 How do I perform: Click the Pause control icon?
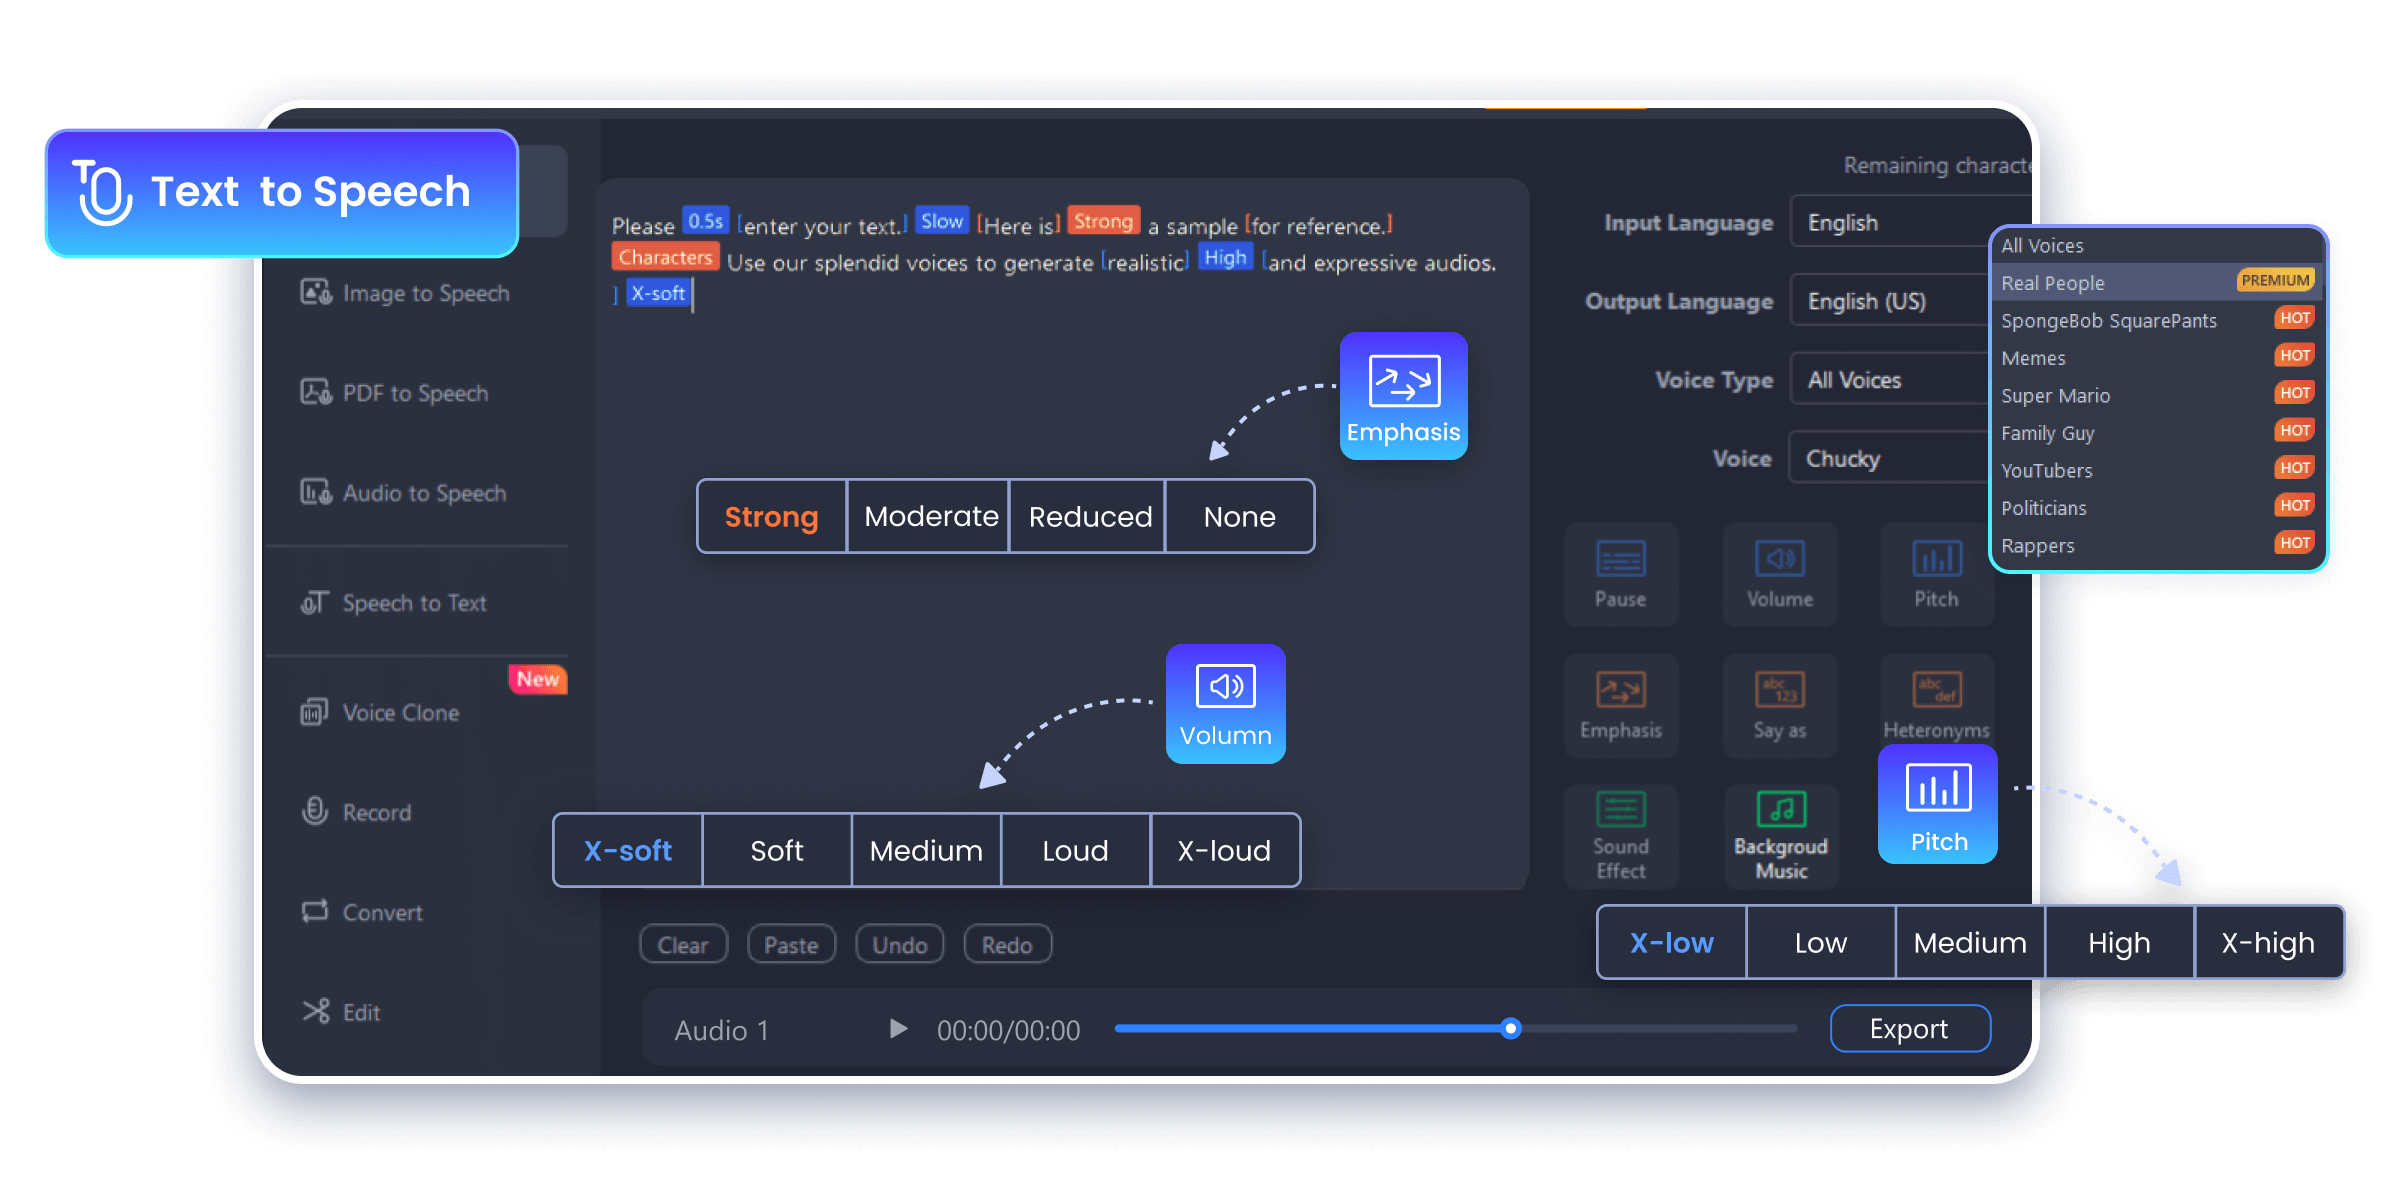tap(1619, 575)
